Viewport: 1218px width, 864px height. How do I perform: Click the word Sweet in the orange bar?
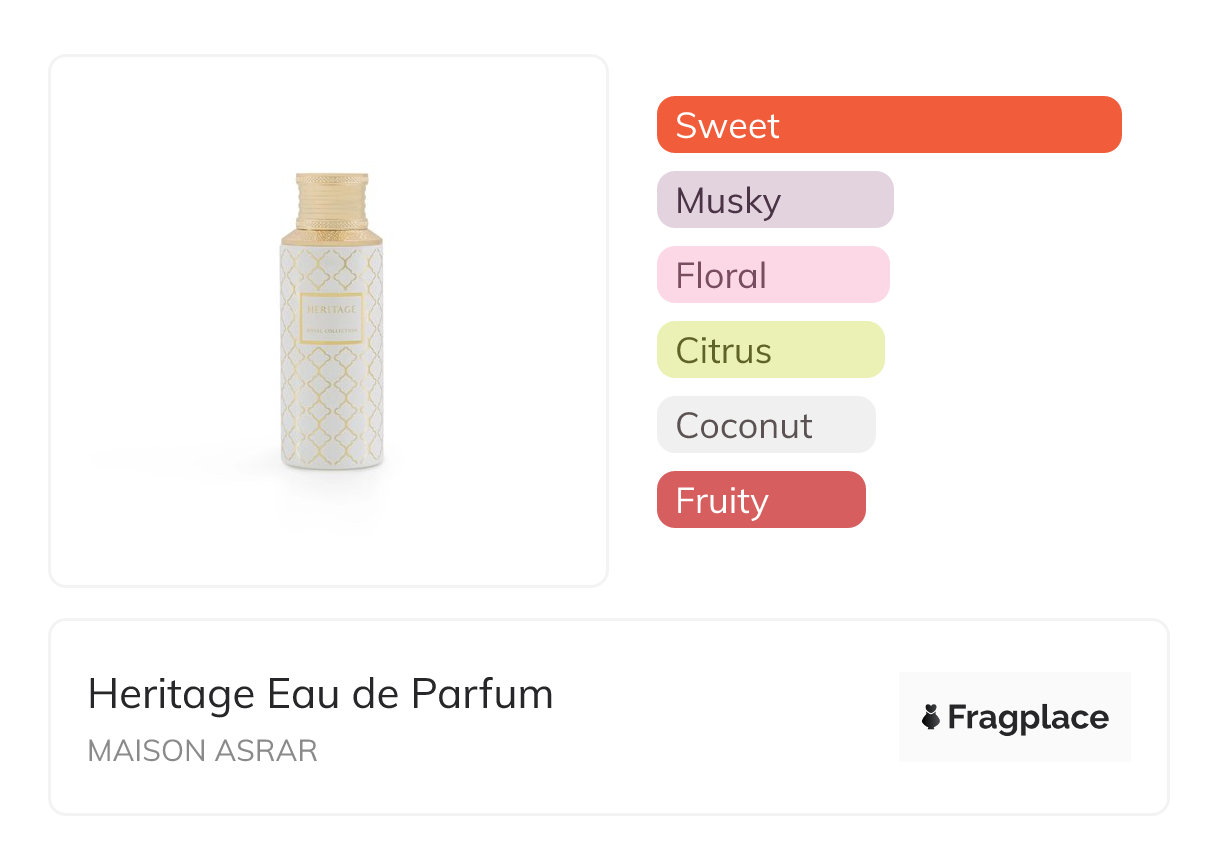pyautogui.click(x=727, y=125)
